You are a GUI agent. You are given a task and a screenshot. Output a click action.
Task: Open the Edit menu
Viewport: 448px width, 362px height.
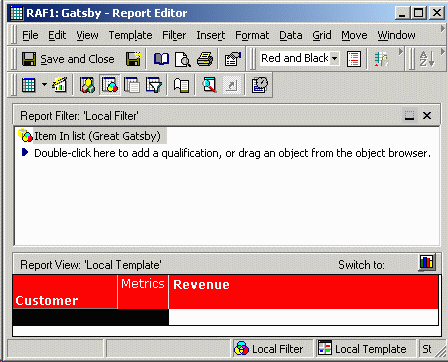click(x=57, y=35)
